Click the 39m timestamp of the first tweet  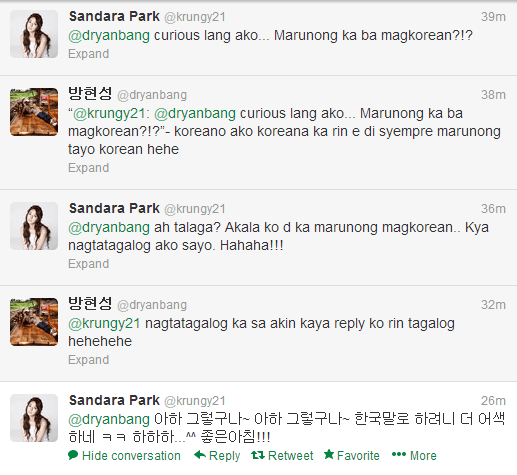point(493,16)
